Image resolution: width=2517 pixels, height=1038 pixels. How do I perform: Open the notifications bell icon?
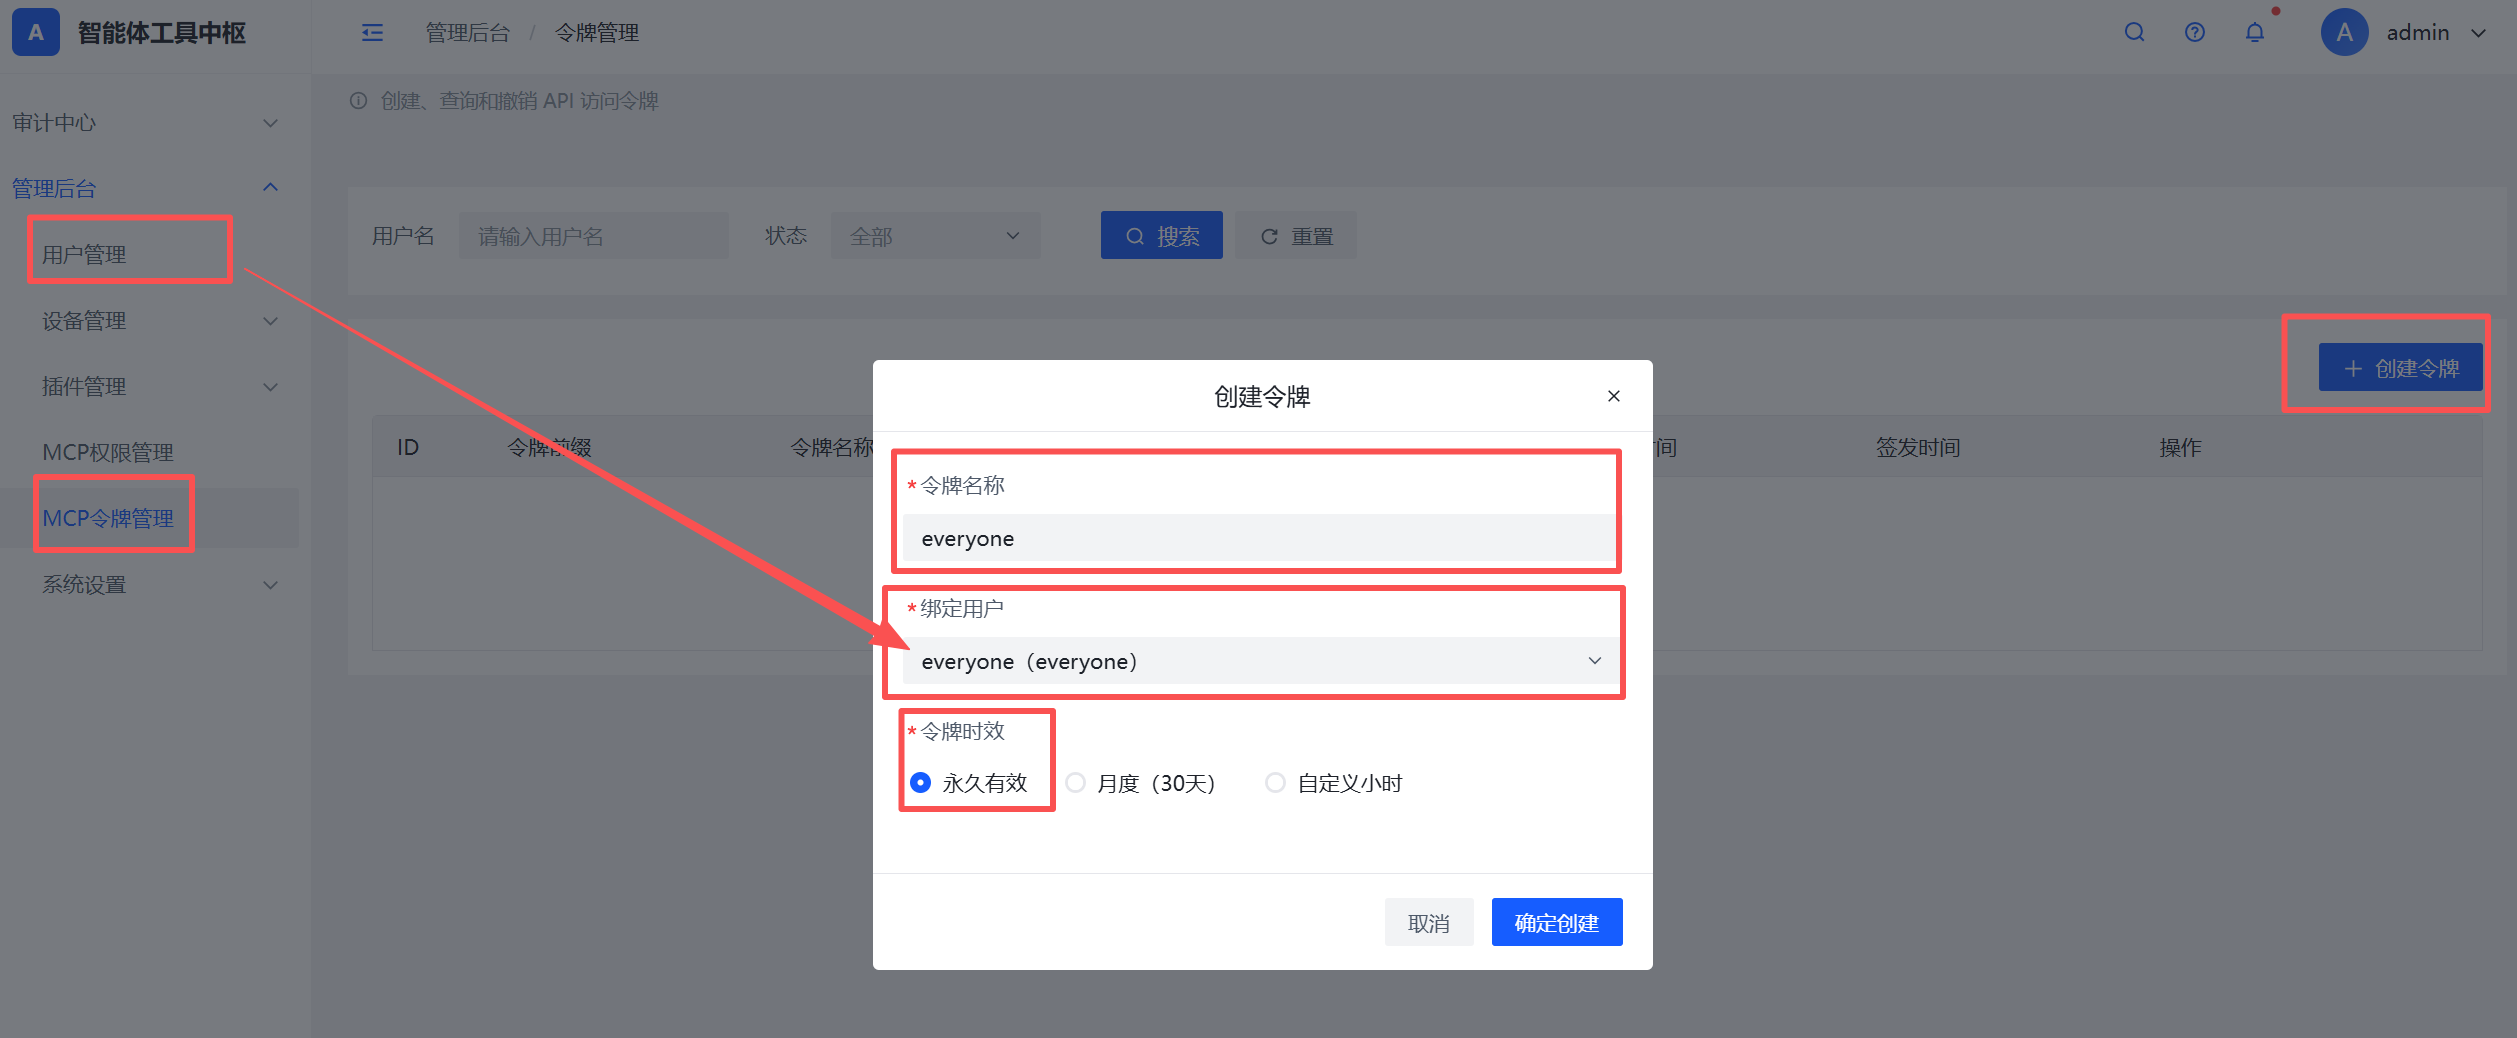[2254, 32]
